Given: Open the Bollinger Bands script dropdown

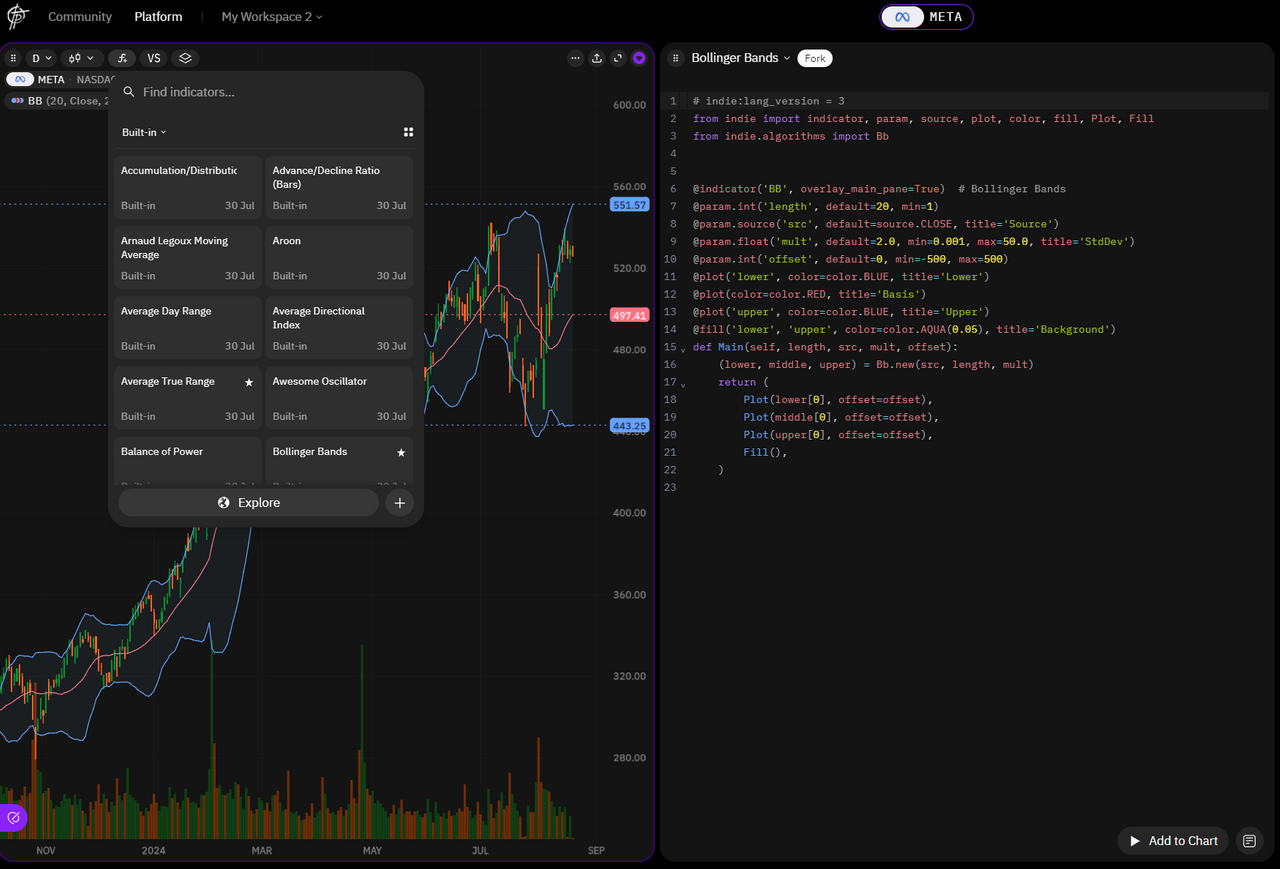Looking at the screenshot, I should (x=741, y=58).
